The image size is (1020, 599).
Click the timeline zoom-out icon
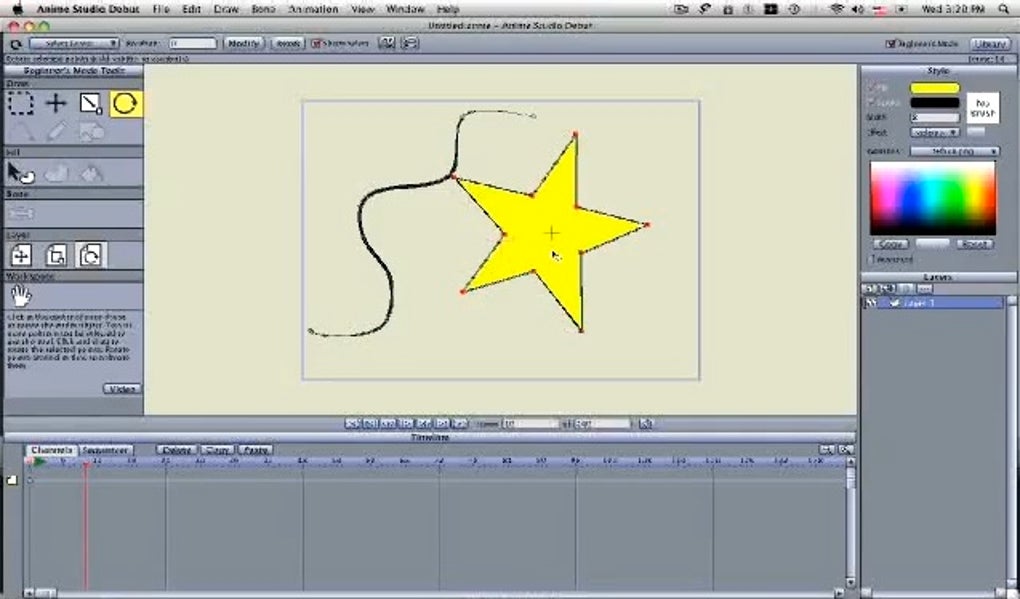point(826,449)
